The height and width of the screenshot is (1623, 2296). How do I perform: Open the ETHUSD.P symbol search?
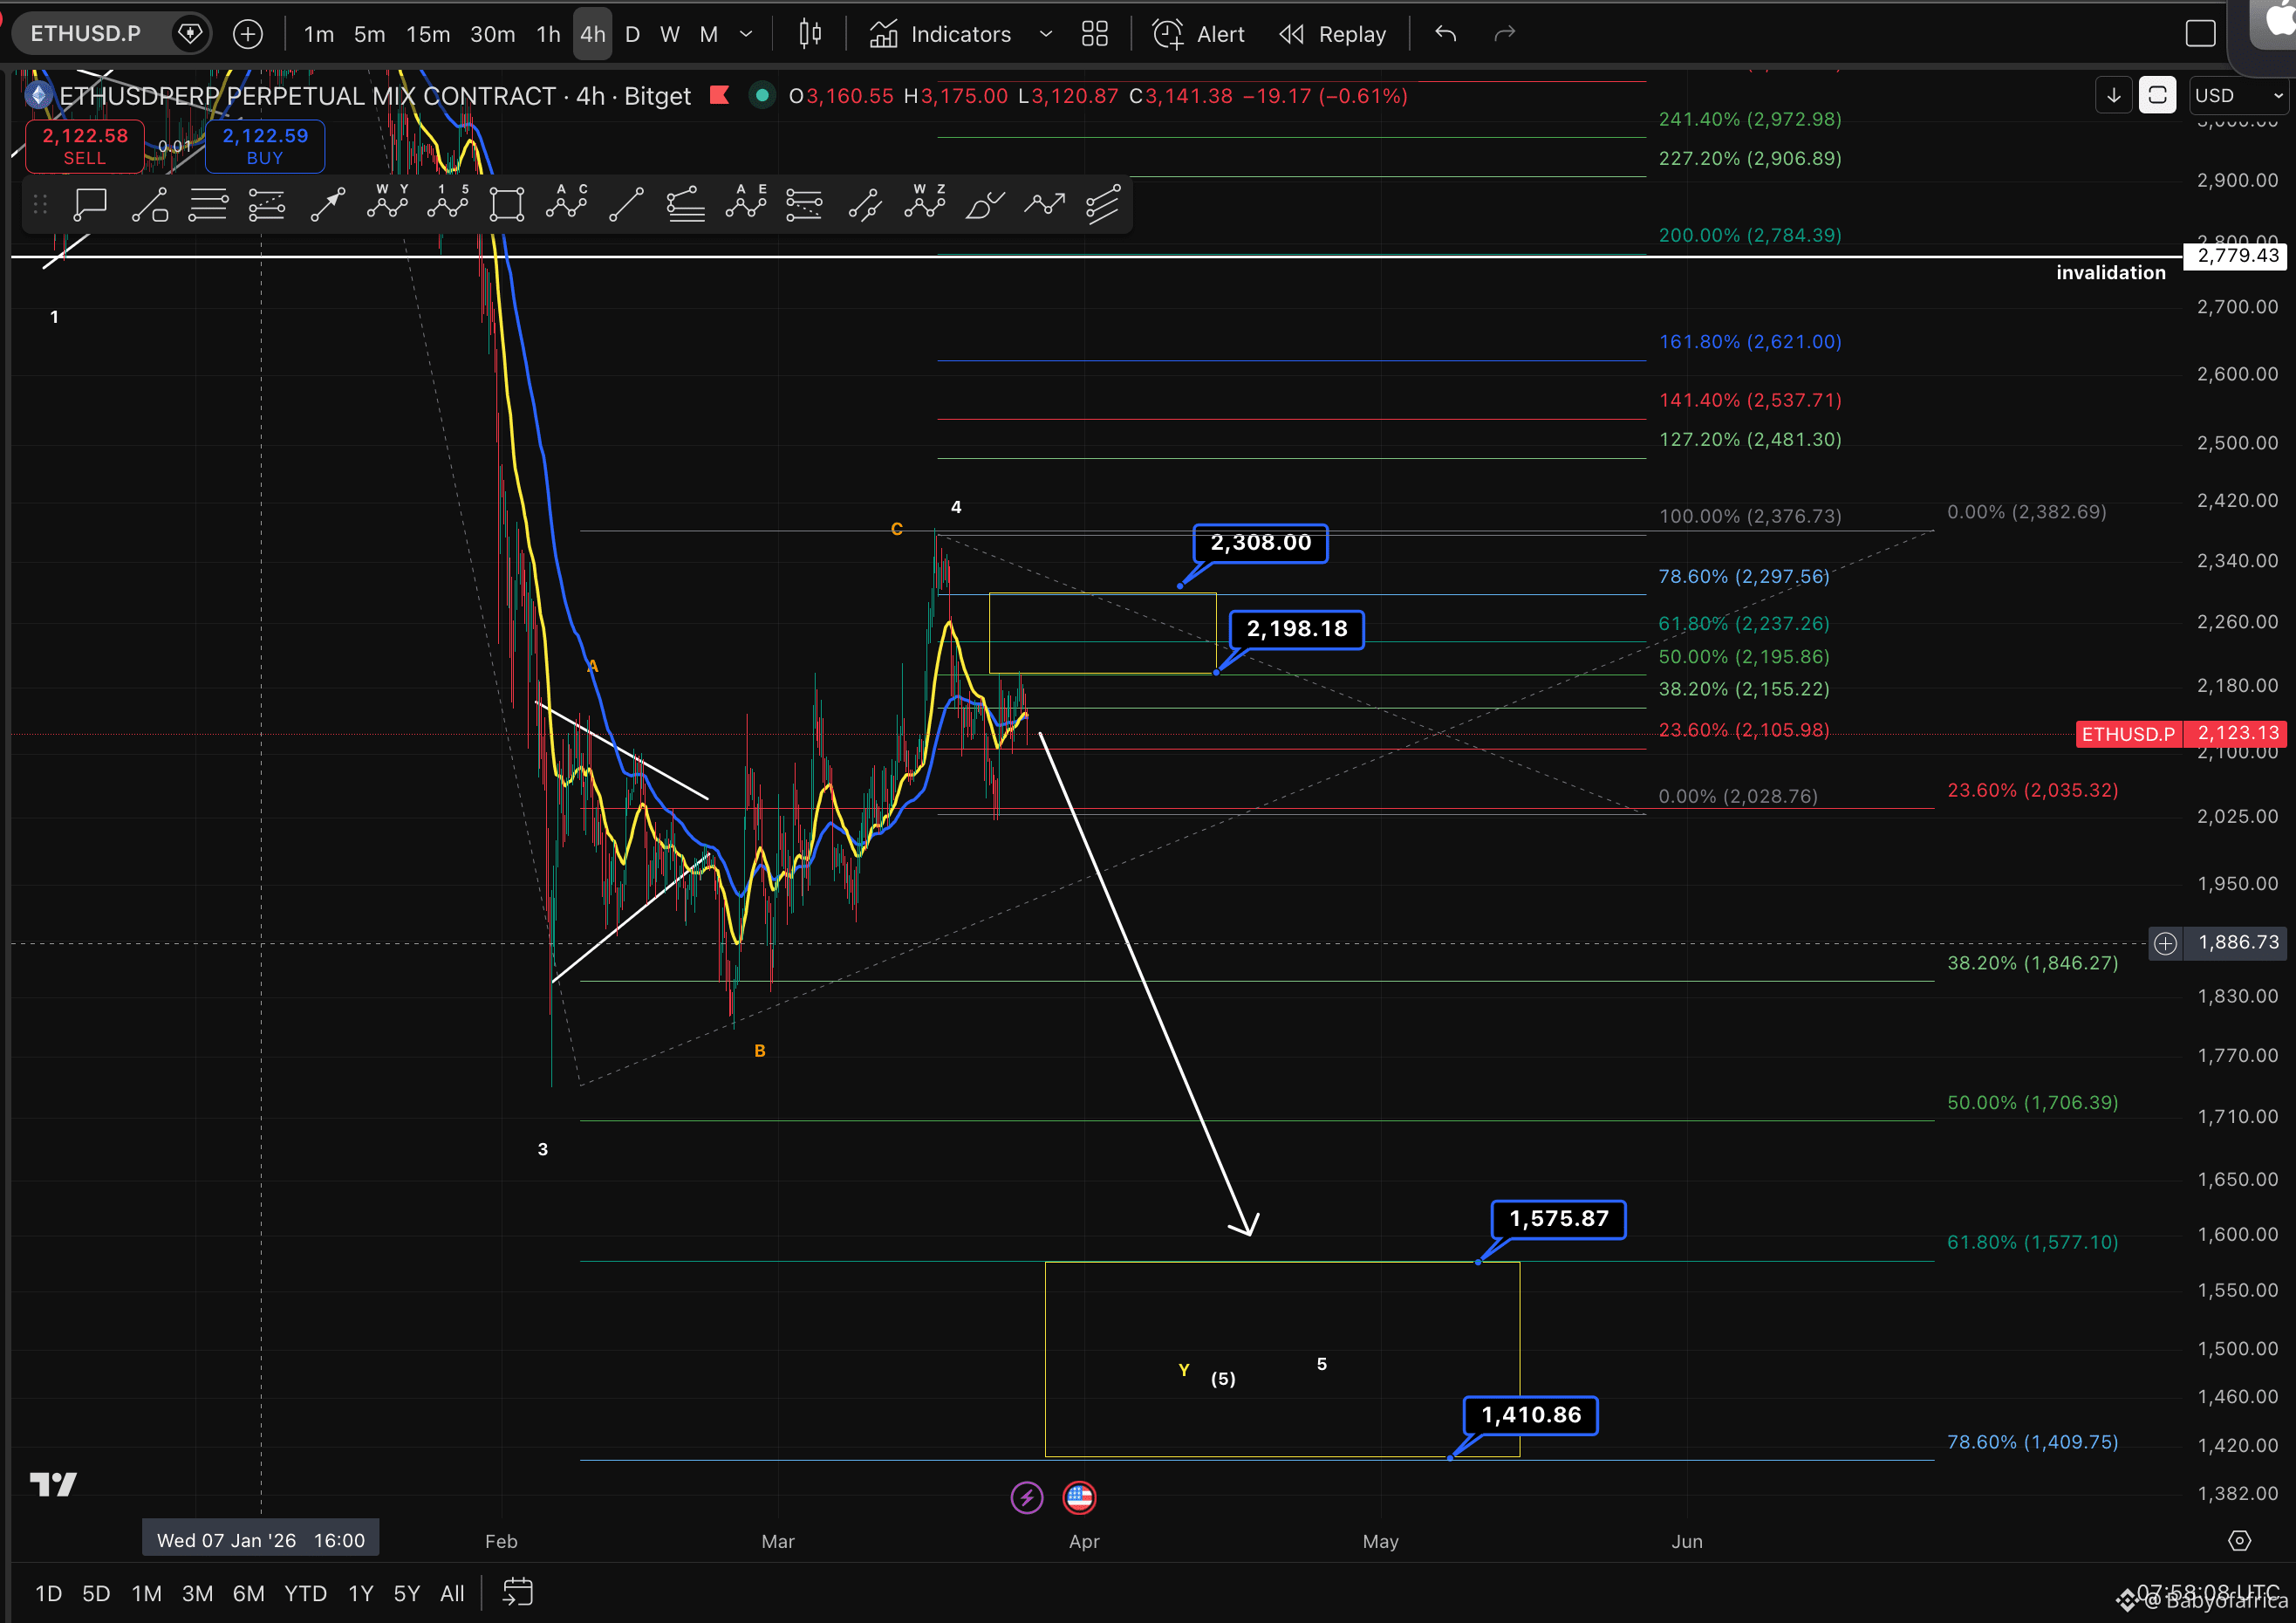pyautogui.click(x=86, y=34)
